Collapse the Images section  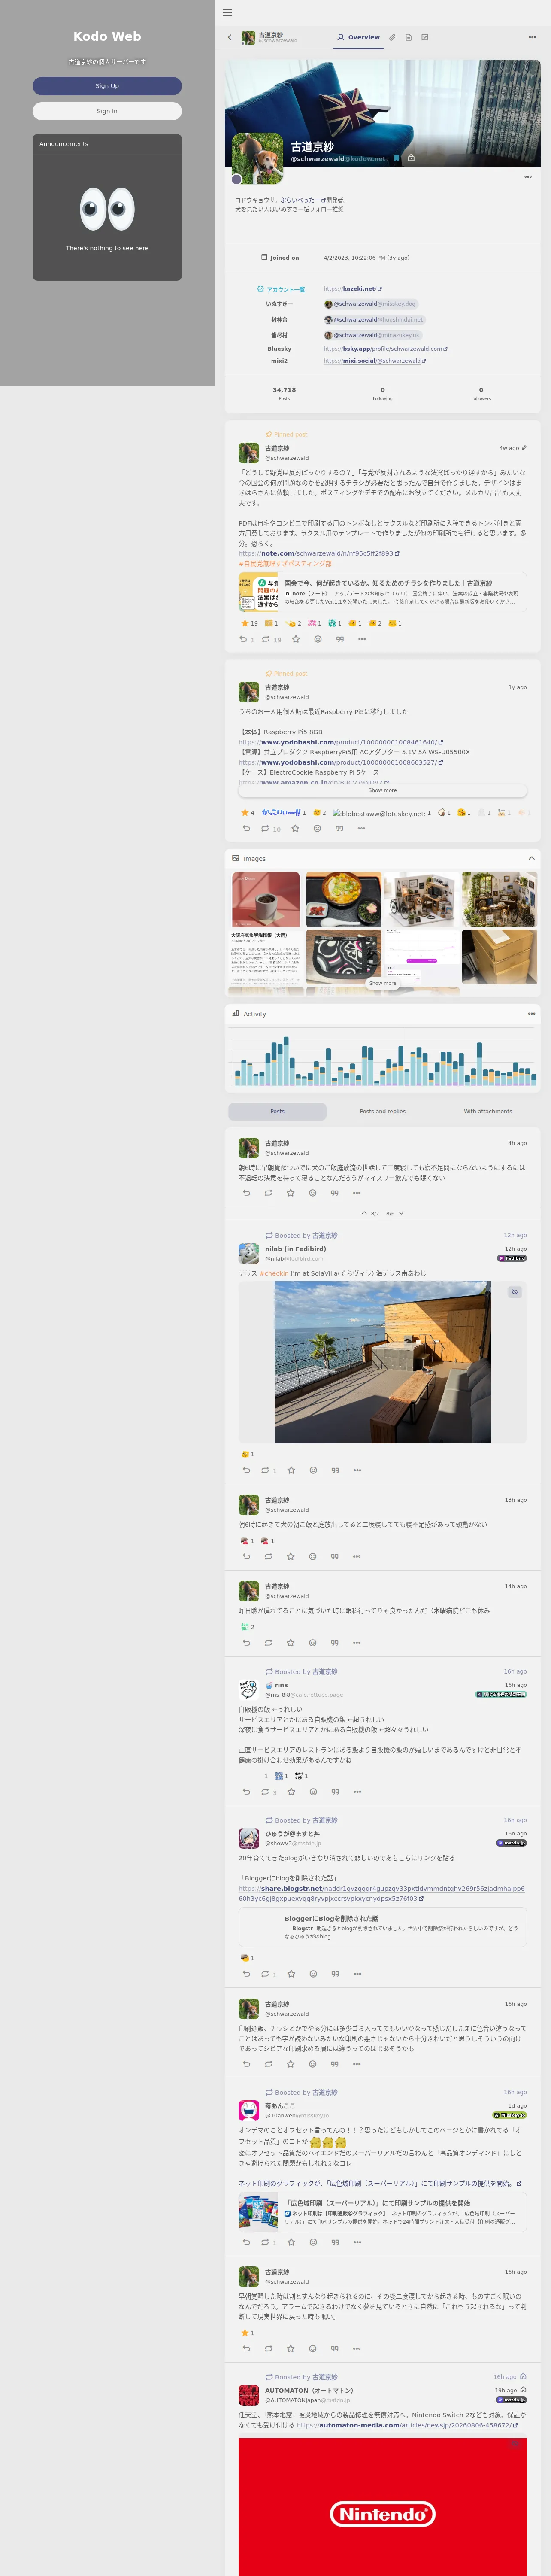point(532,858)
